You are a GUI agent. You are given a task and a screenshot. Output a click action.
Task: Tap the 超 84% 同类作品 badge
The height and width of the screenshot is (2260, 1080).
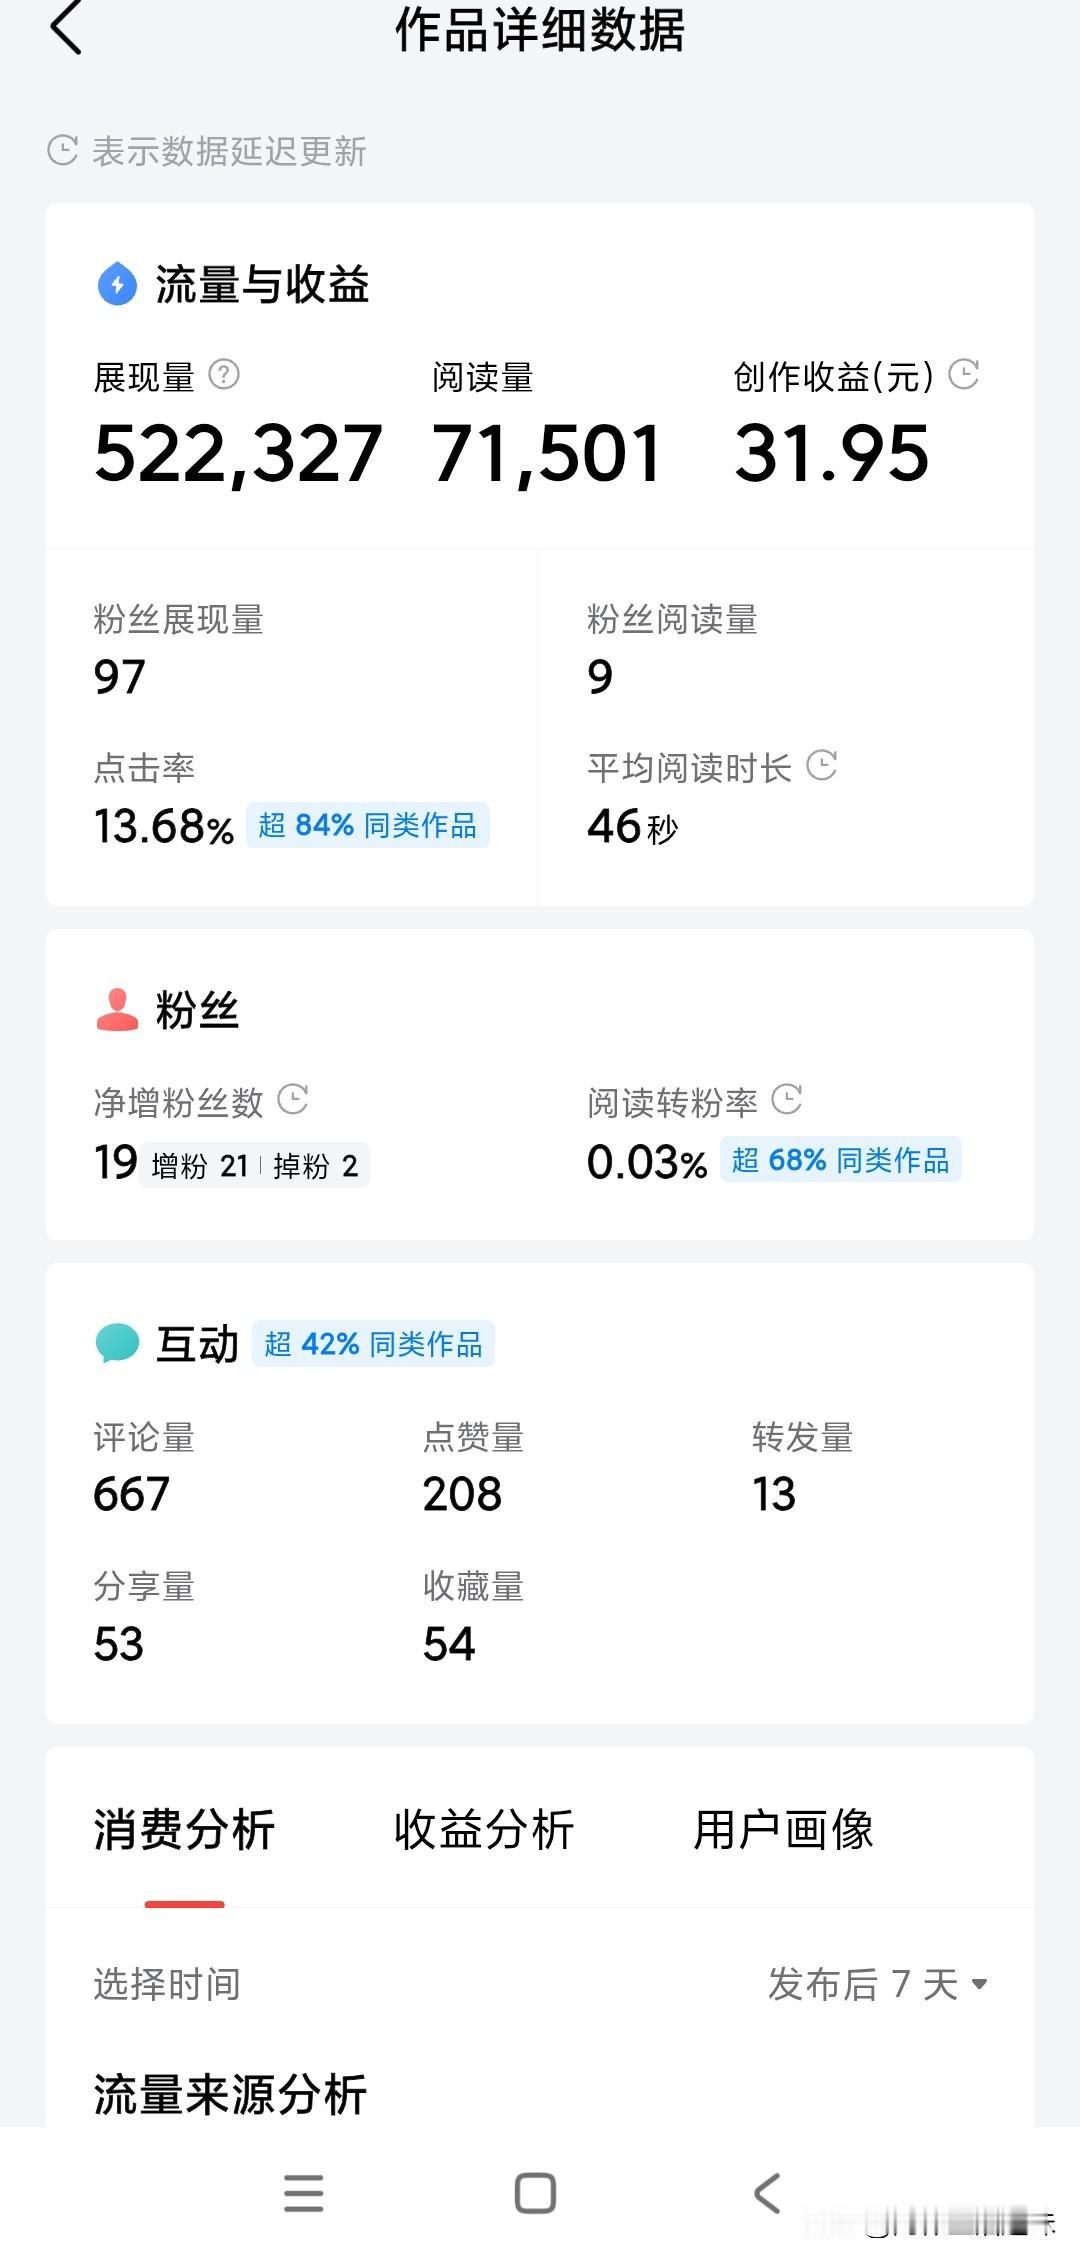368,825
